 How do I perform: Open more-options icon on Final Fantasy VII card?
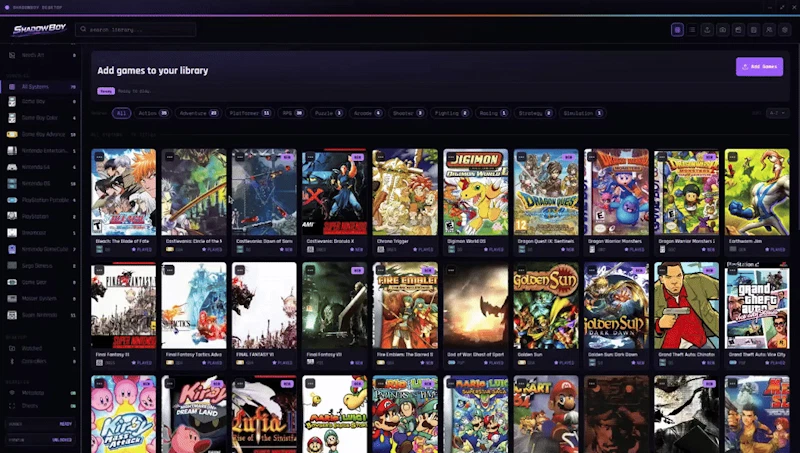[310, 270]
